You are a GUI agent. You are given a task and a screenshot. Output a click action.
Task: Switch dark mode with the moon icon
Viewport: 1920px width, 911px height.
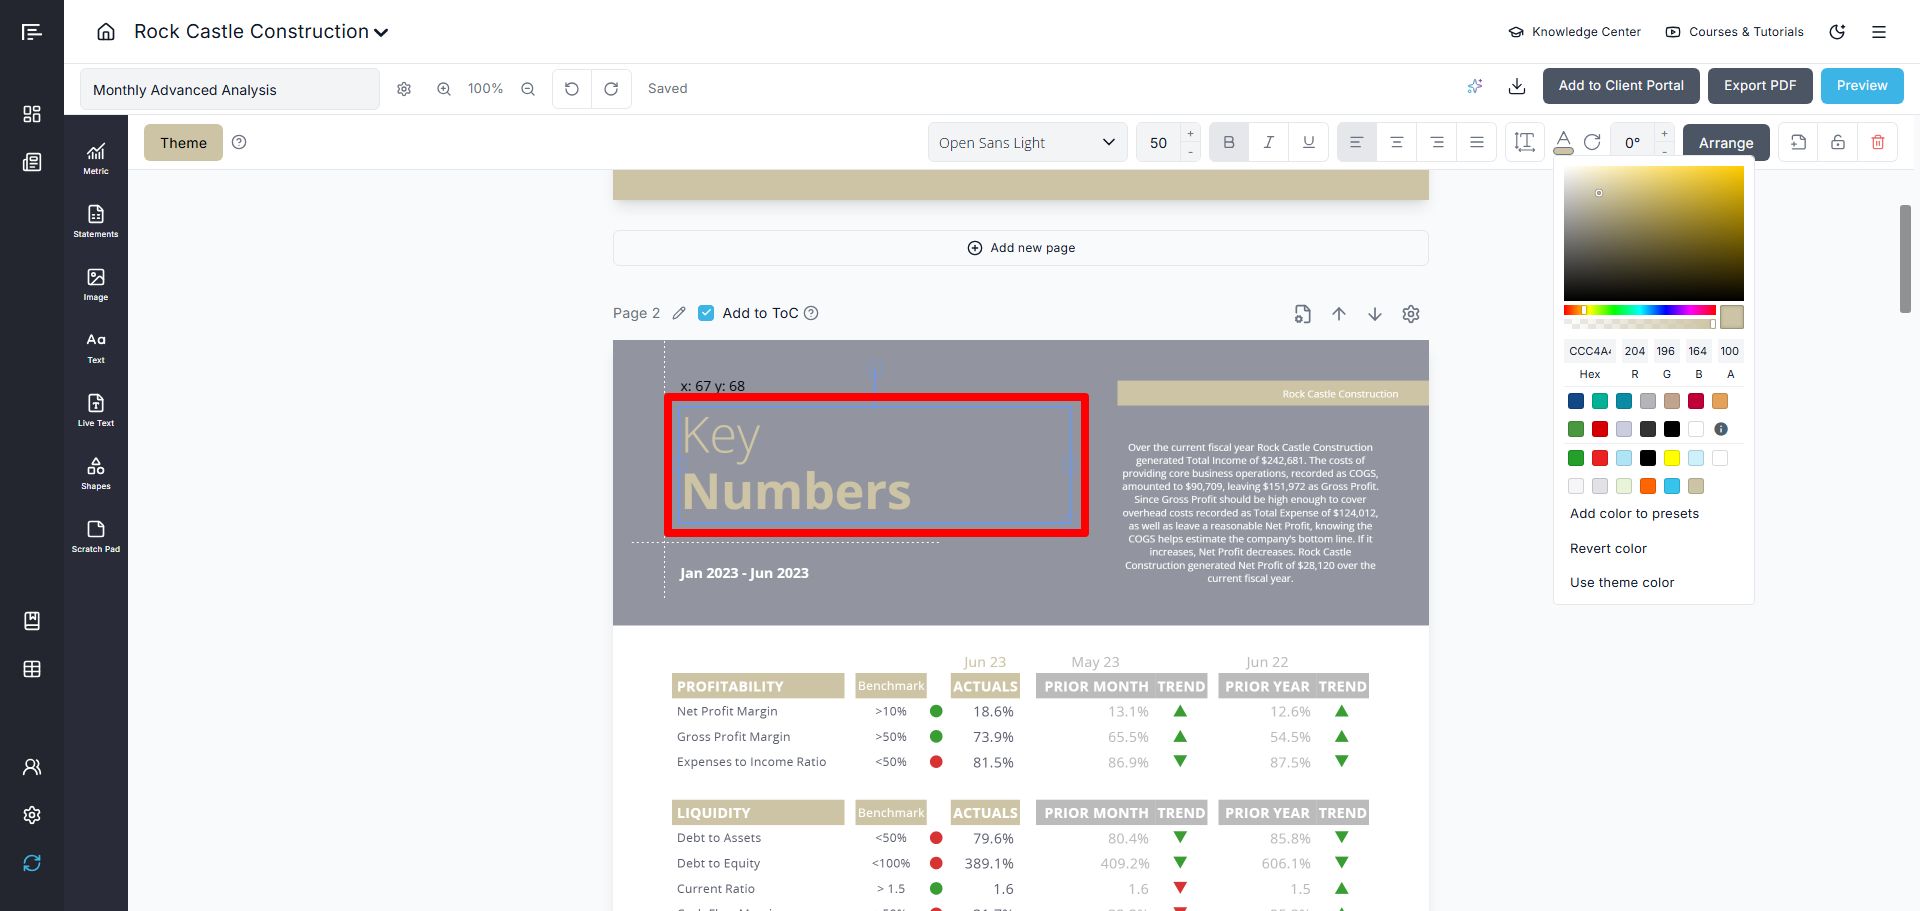pos(1837,32)
